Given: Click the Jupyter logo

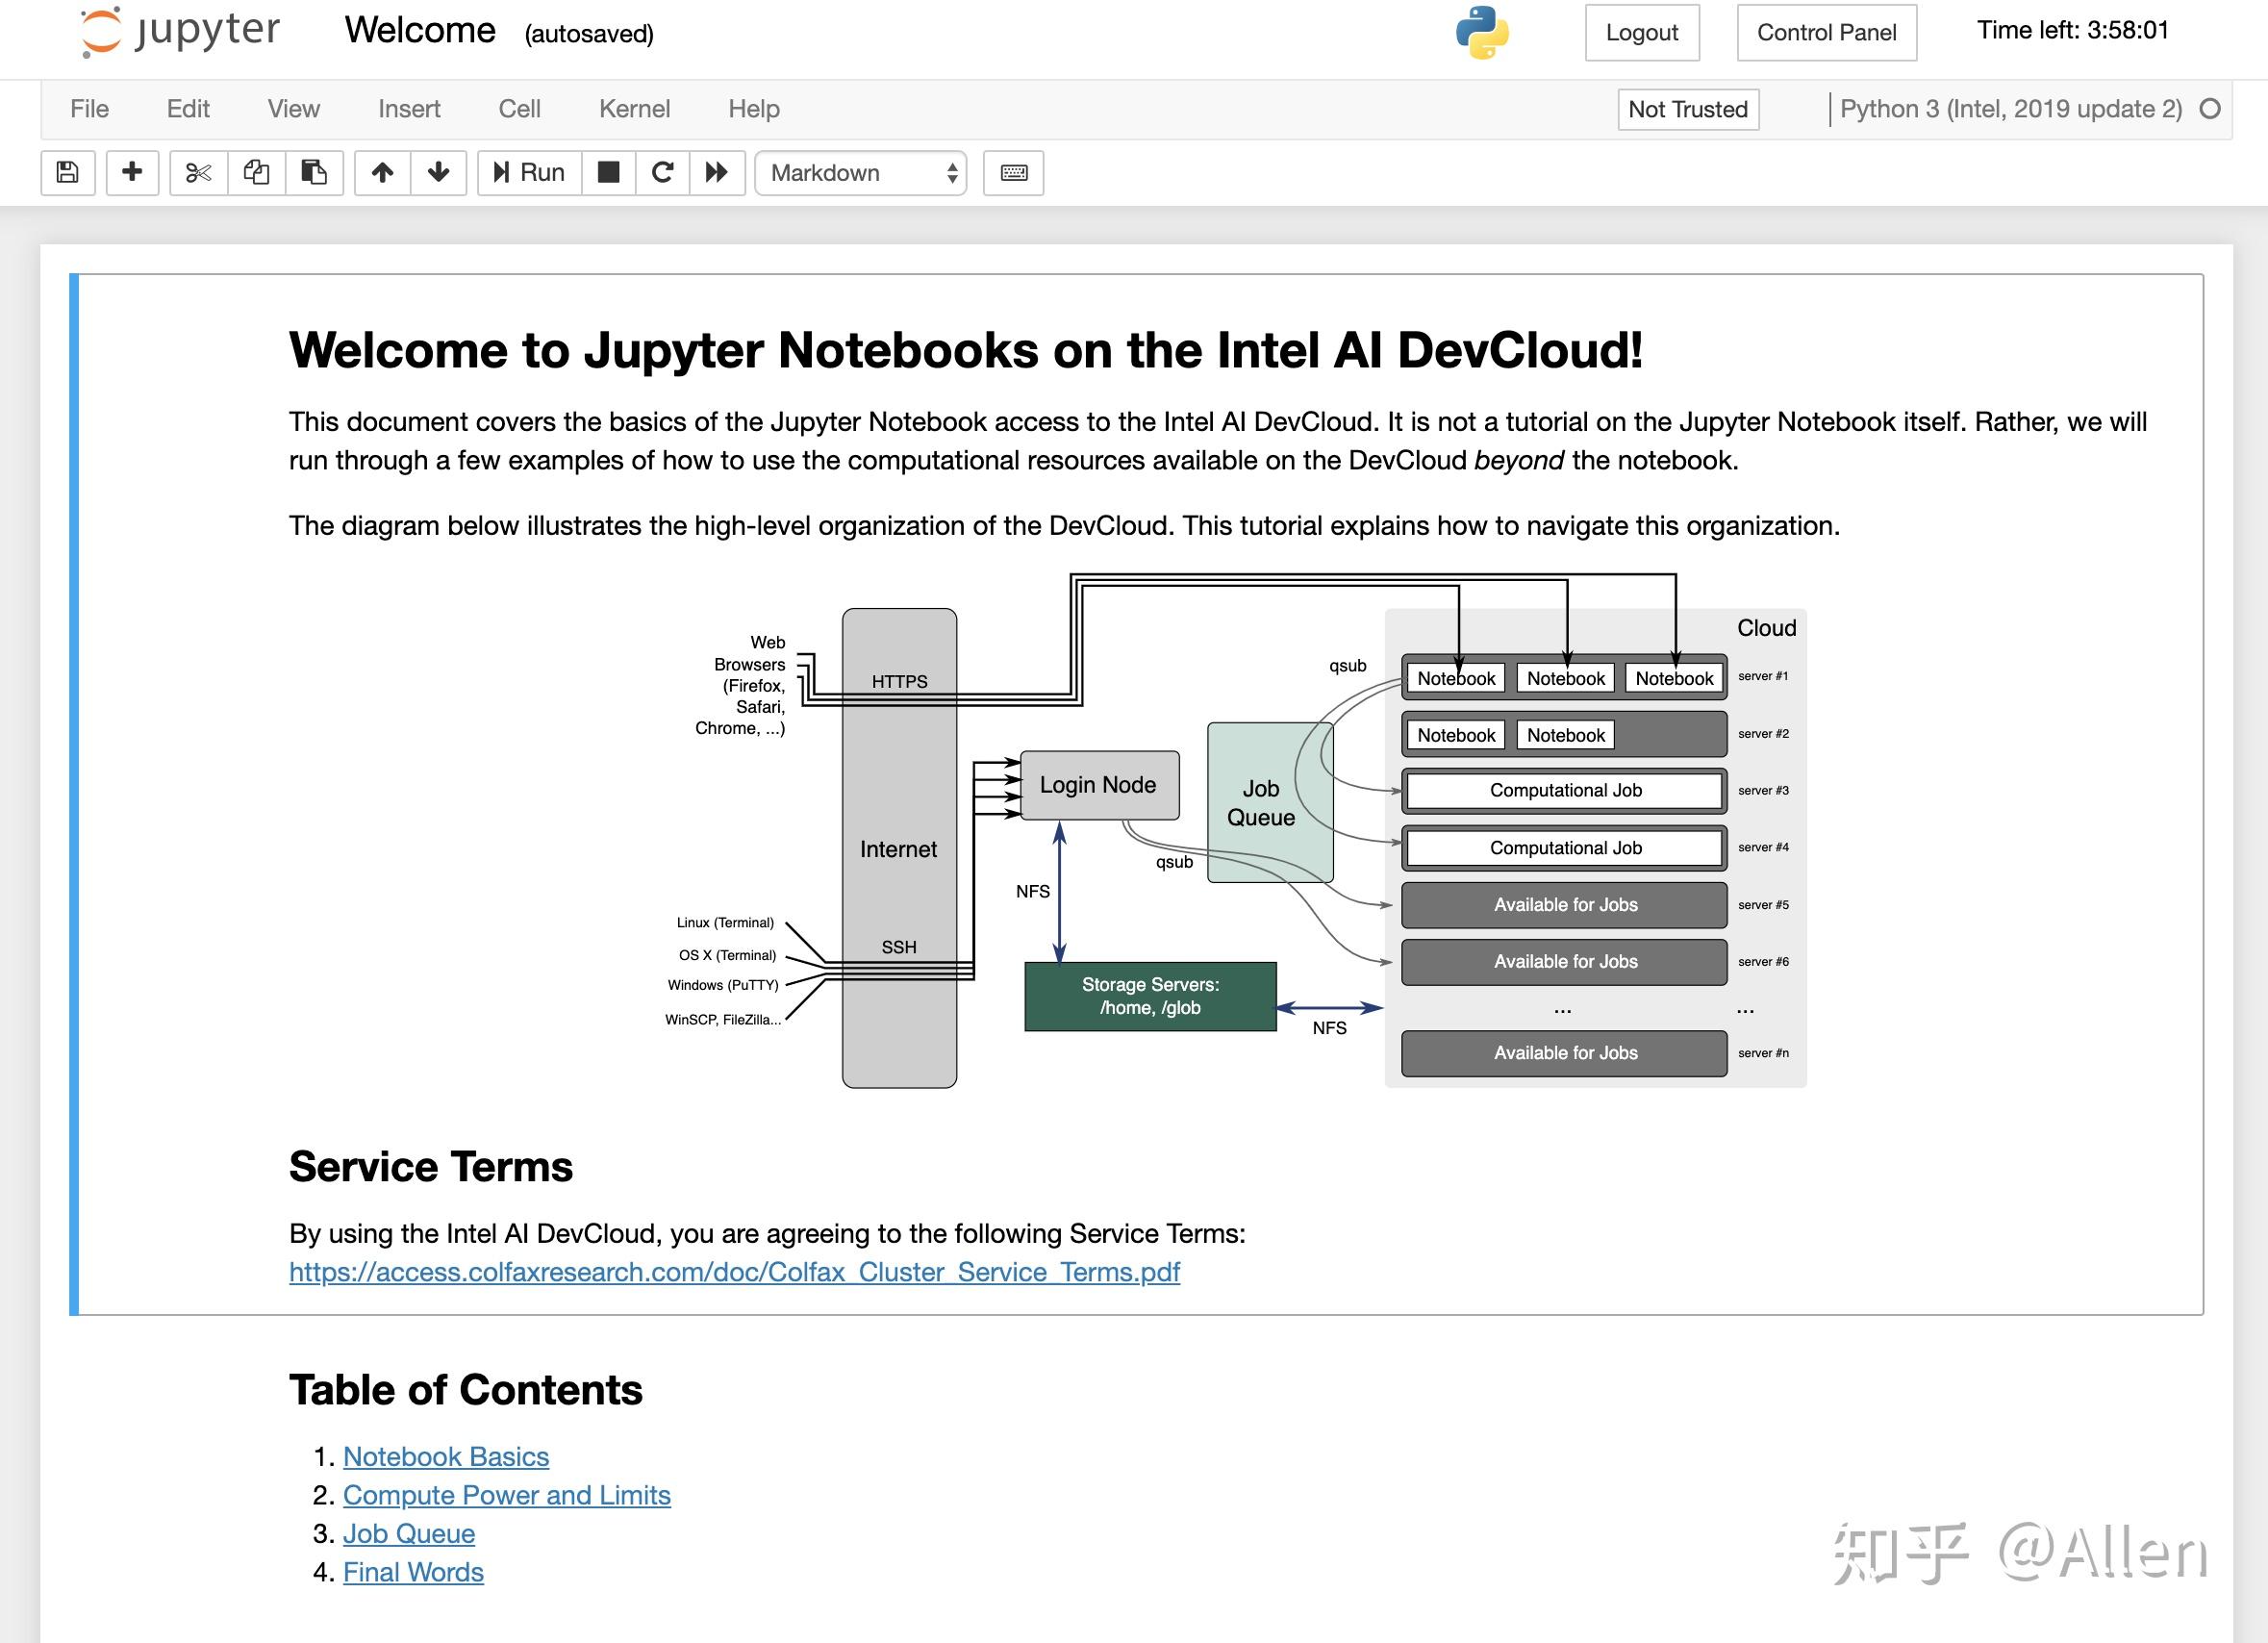Looking at the screenshot, I should [x=181, y=32].
